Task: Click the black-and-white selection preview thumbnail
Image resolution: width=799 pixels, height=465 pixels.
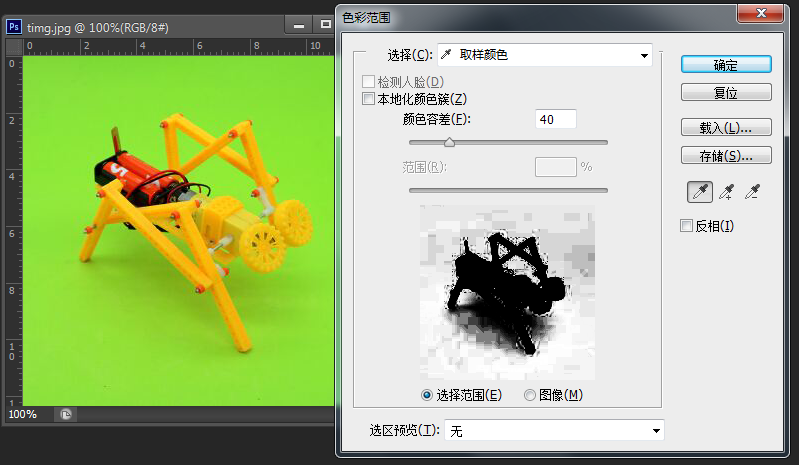Action: pos(507,292)
